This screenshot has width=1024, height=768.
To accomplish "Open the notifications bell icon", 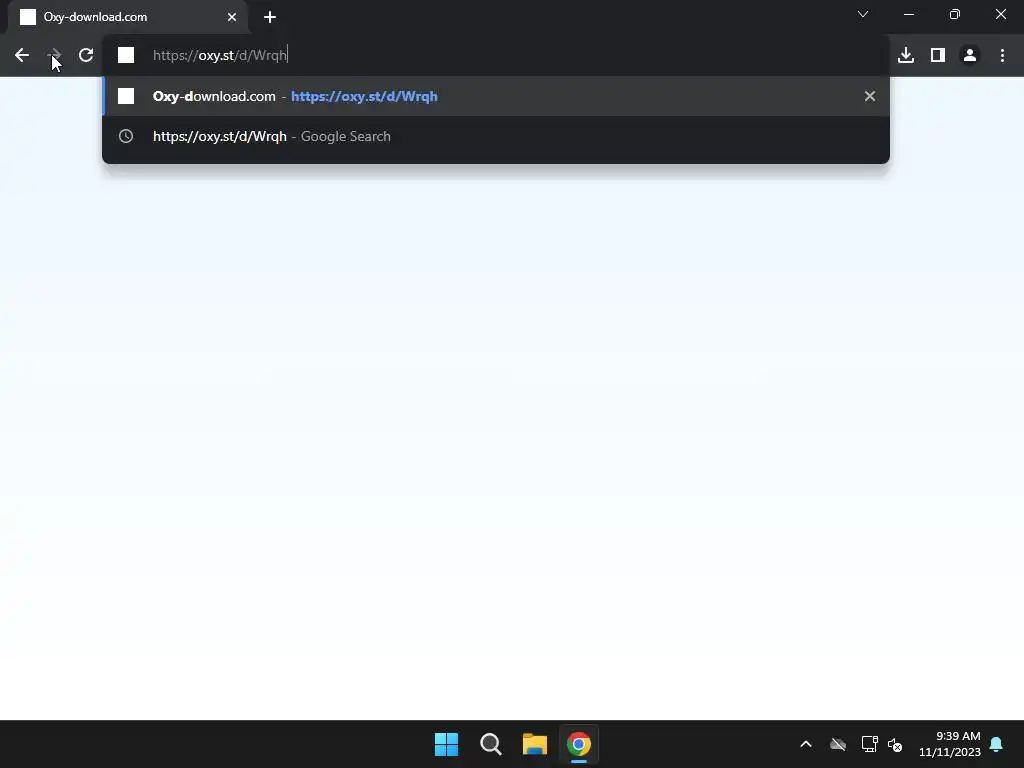I will [997, 744].
